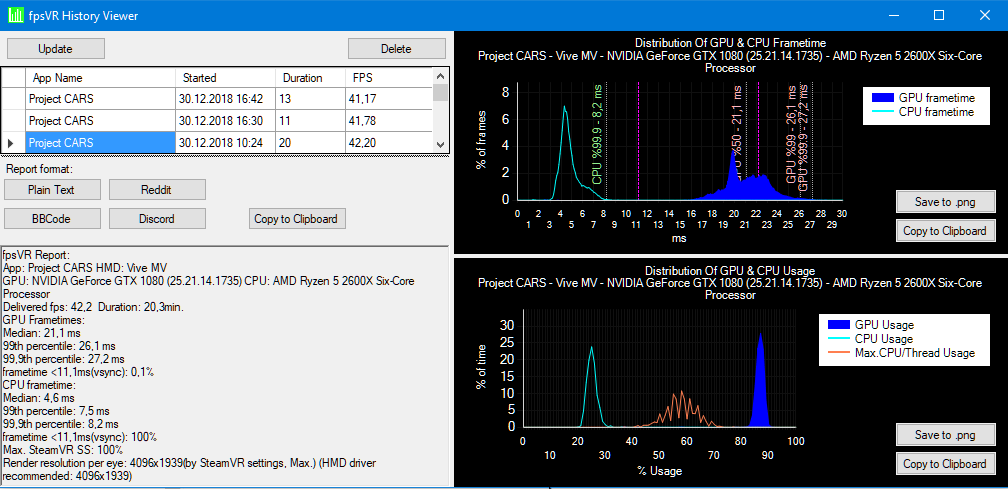Click the Update button
Viewport: 1008px width, 489px height.
55,49
